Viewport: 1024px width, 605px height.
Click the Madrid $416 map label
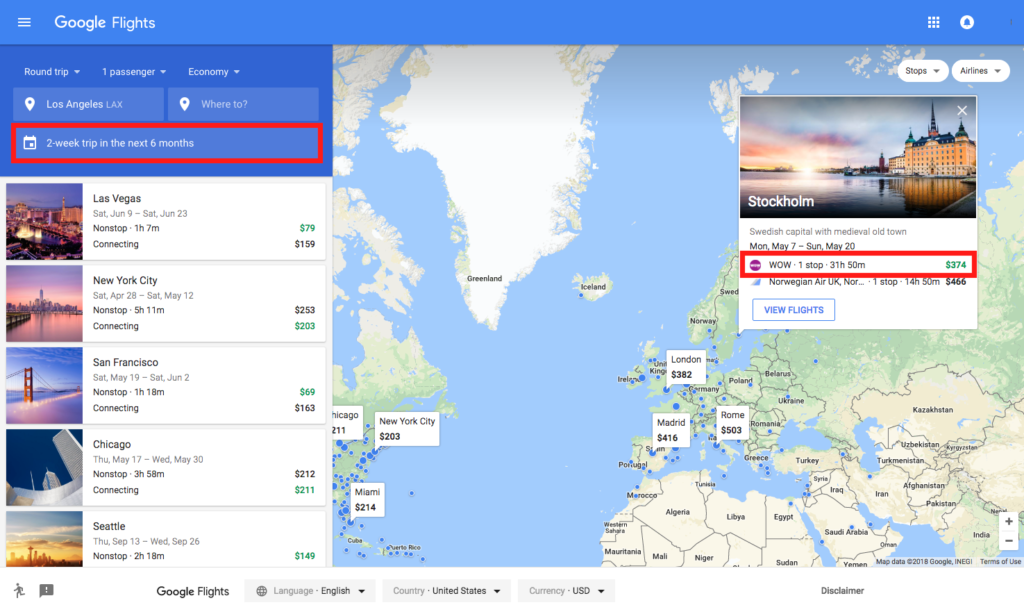pyautogui.click(x=671, y=430)
